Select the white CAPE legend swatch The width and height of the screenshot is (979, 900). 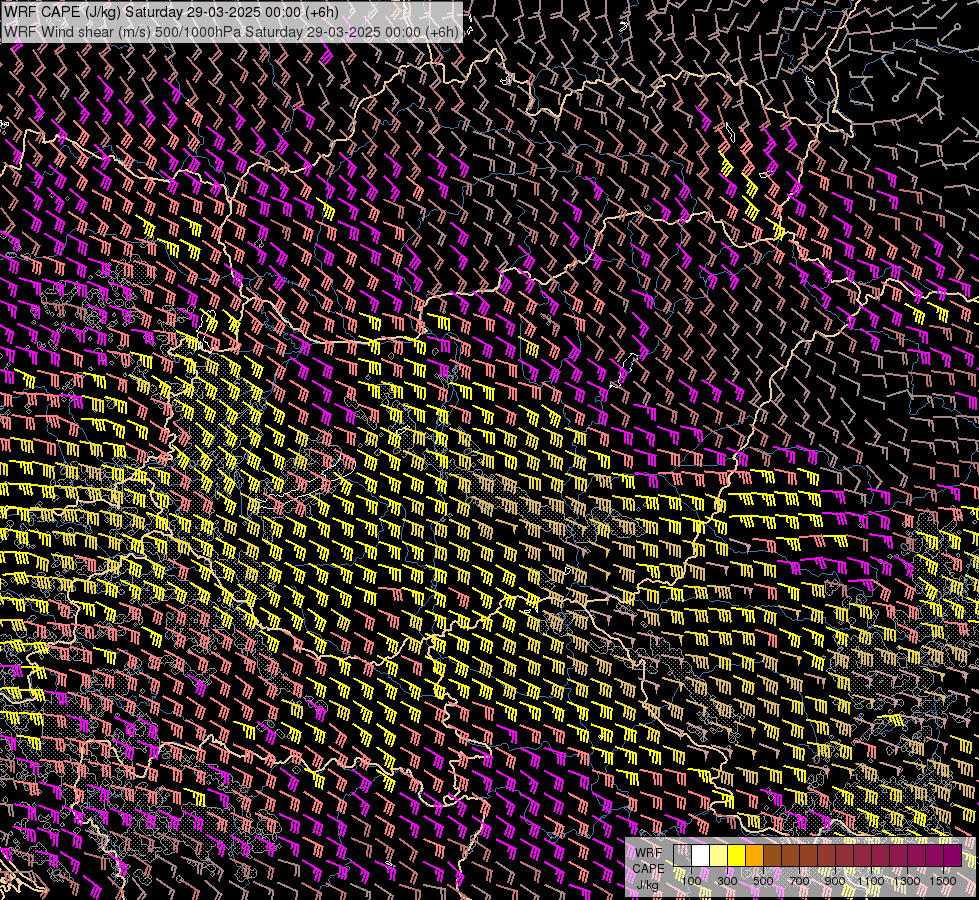tap(701, 855)
